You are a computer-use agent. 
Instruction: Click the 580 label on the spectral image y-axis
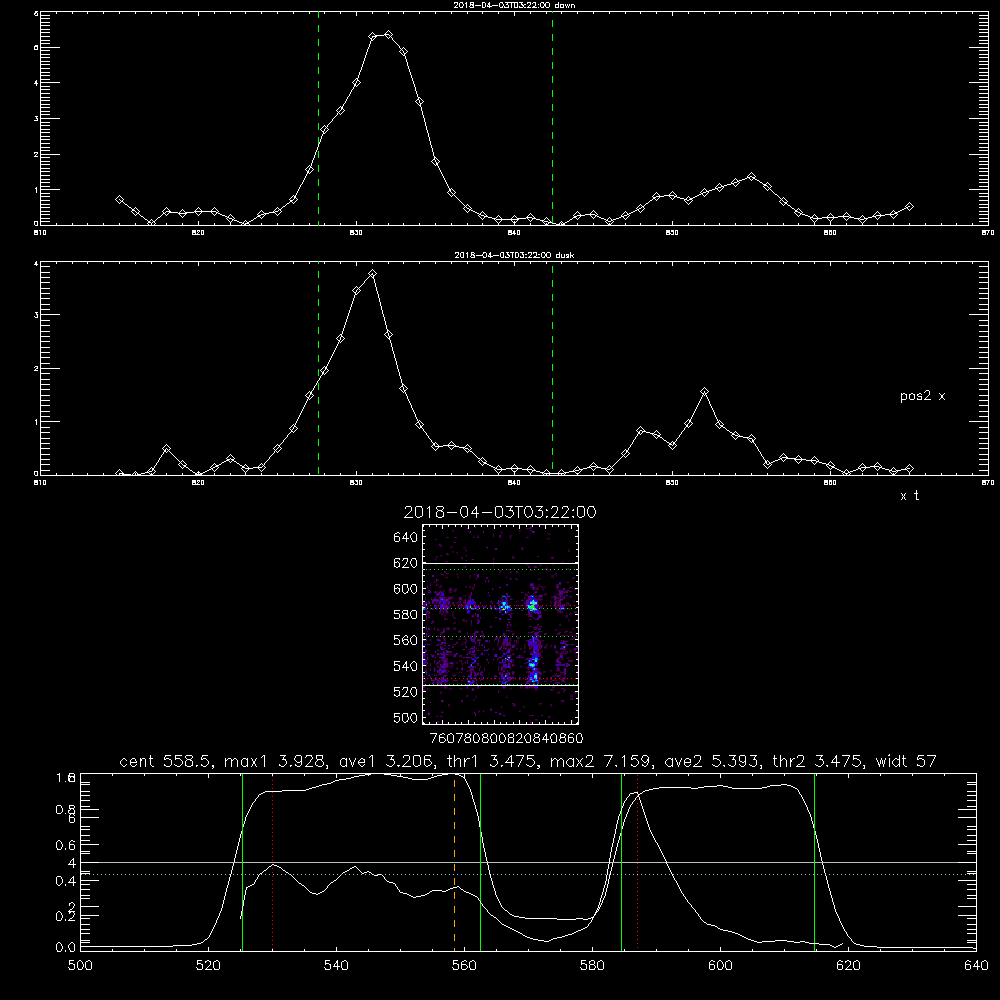[406, 615]
